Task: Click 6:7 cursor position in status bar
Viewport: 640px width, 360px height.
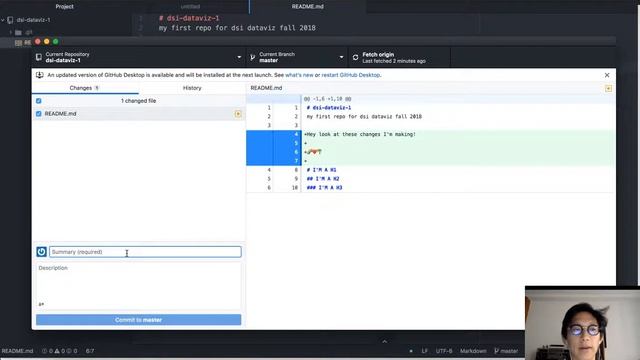Action: pos(90,351)
